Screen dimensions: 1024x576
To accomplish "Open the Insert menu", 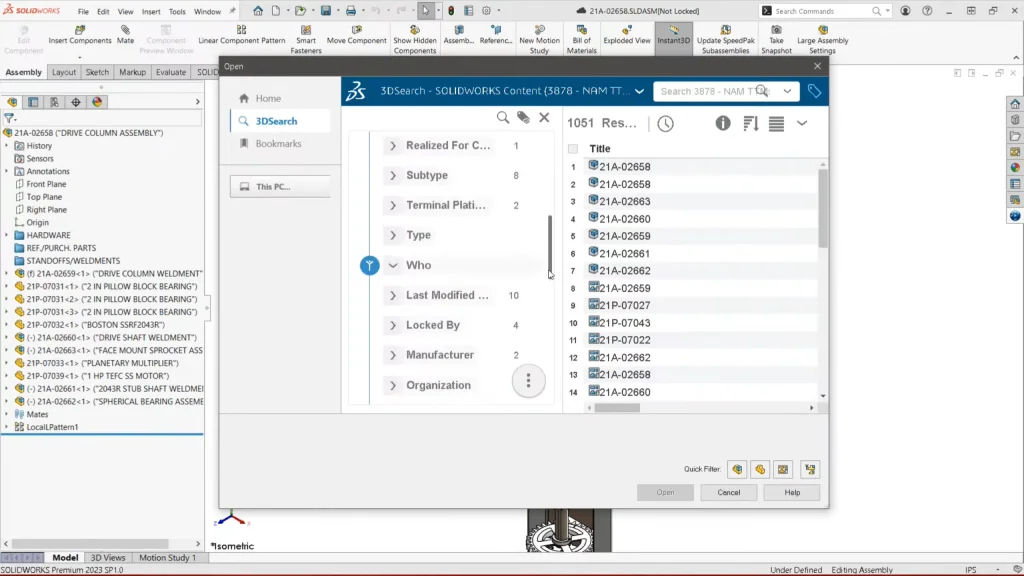I will tap(151, 12).
